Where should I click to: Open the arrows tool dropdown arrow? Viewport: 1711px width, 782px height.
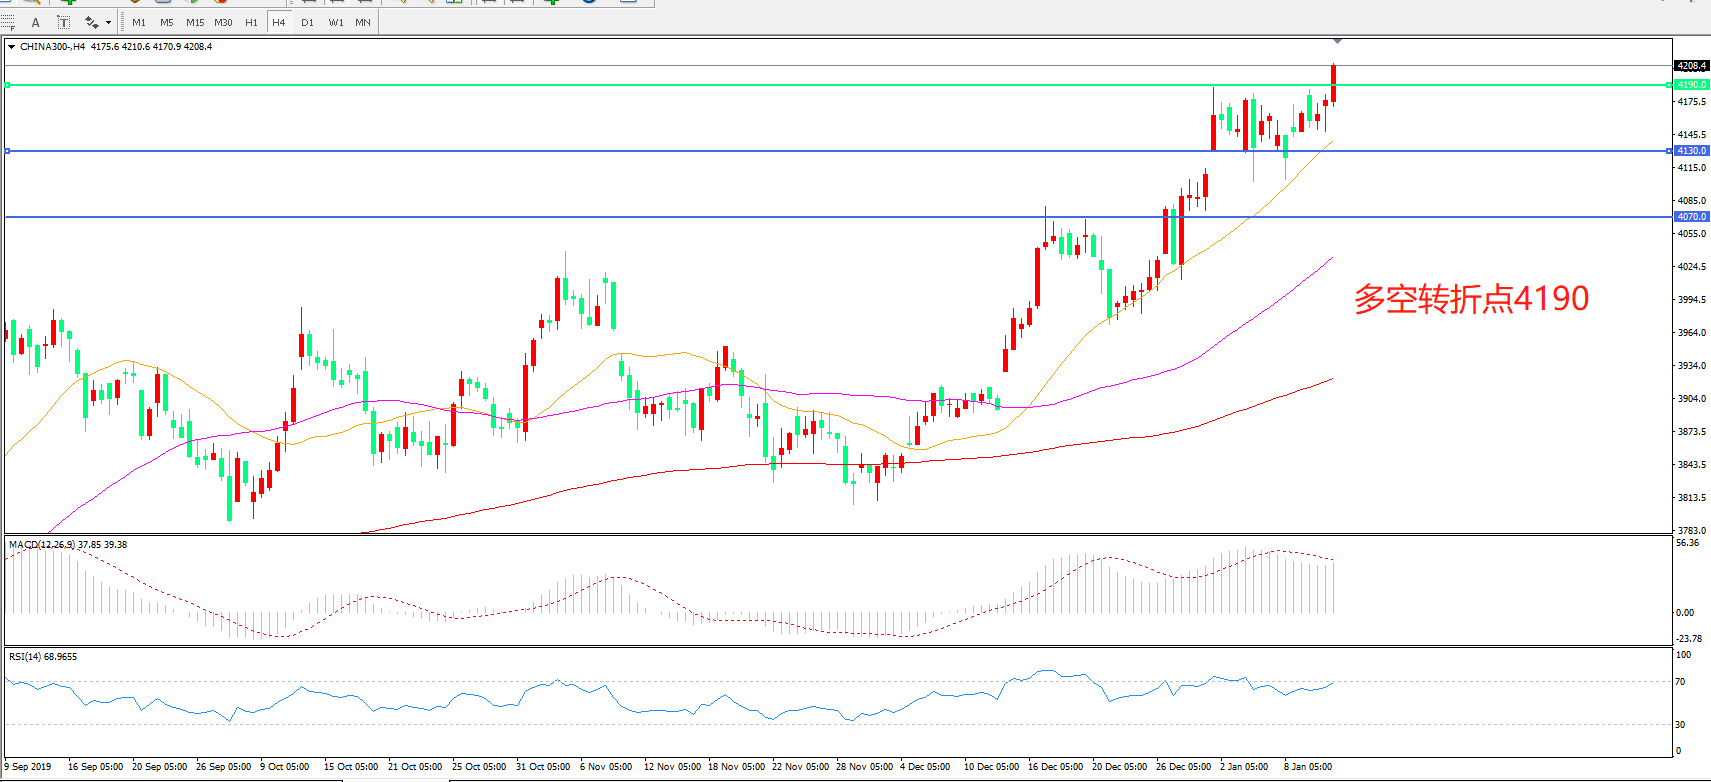[108, 22]
